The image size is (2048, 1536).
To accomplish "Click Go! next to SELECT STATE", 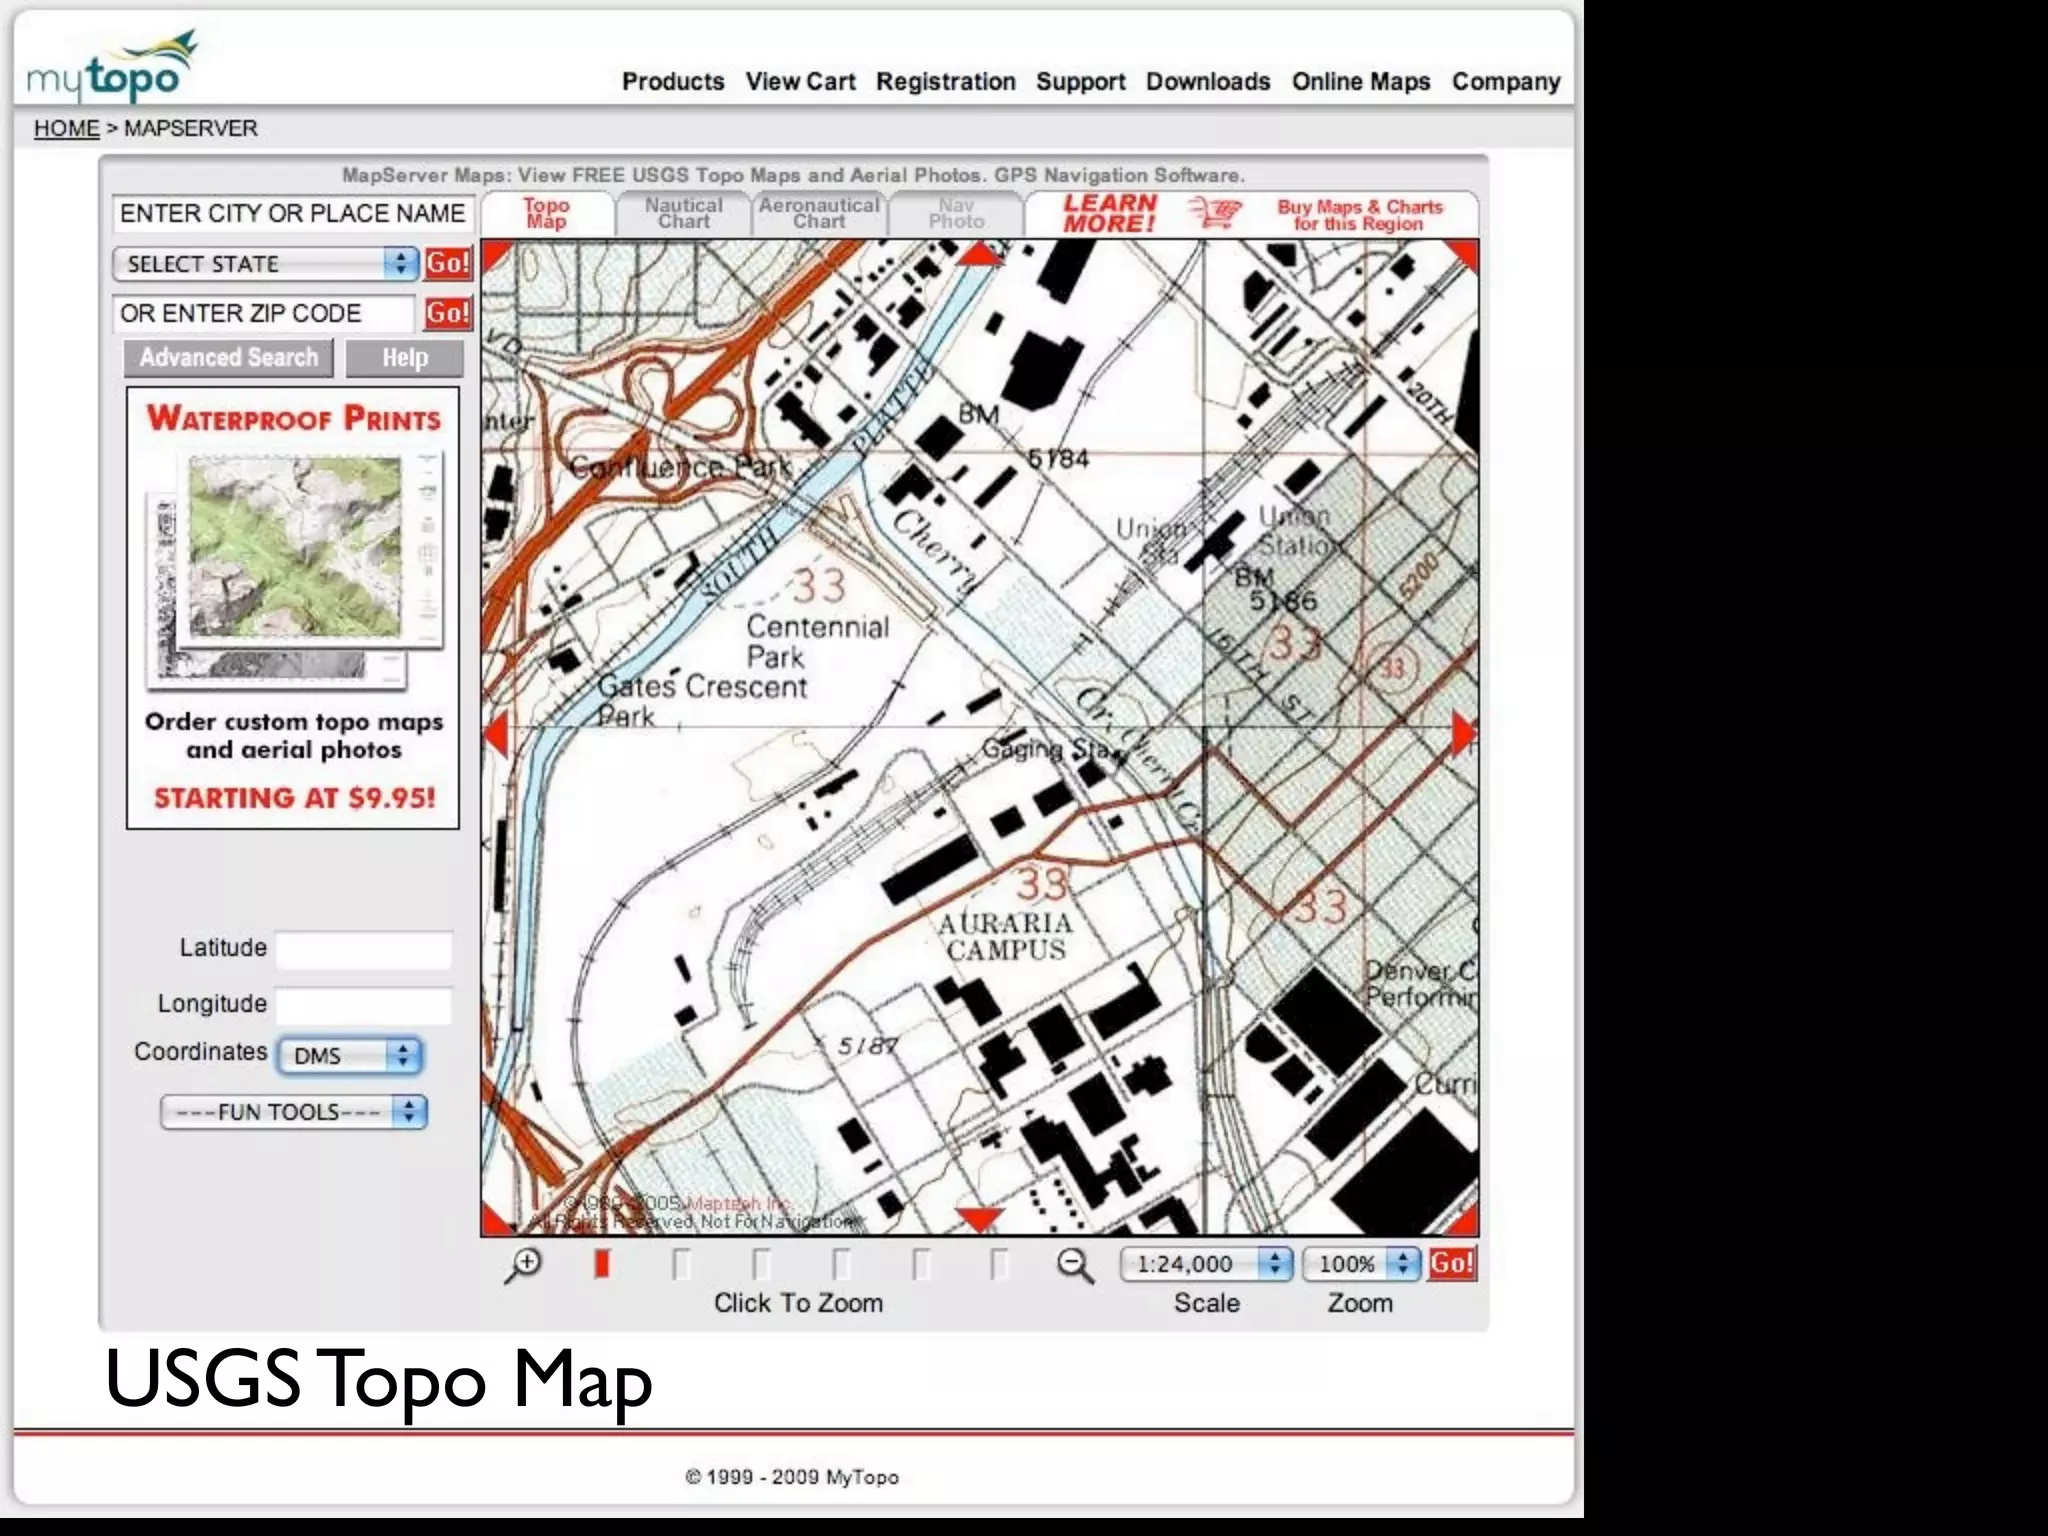I will tap(447, 263).
